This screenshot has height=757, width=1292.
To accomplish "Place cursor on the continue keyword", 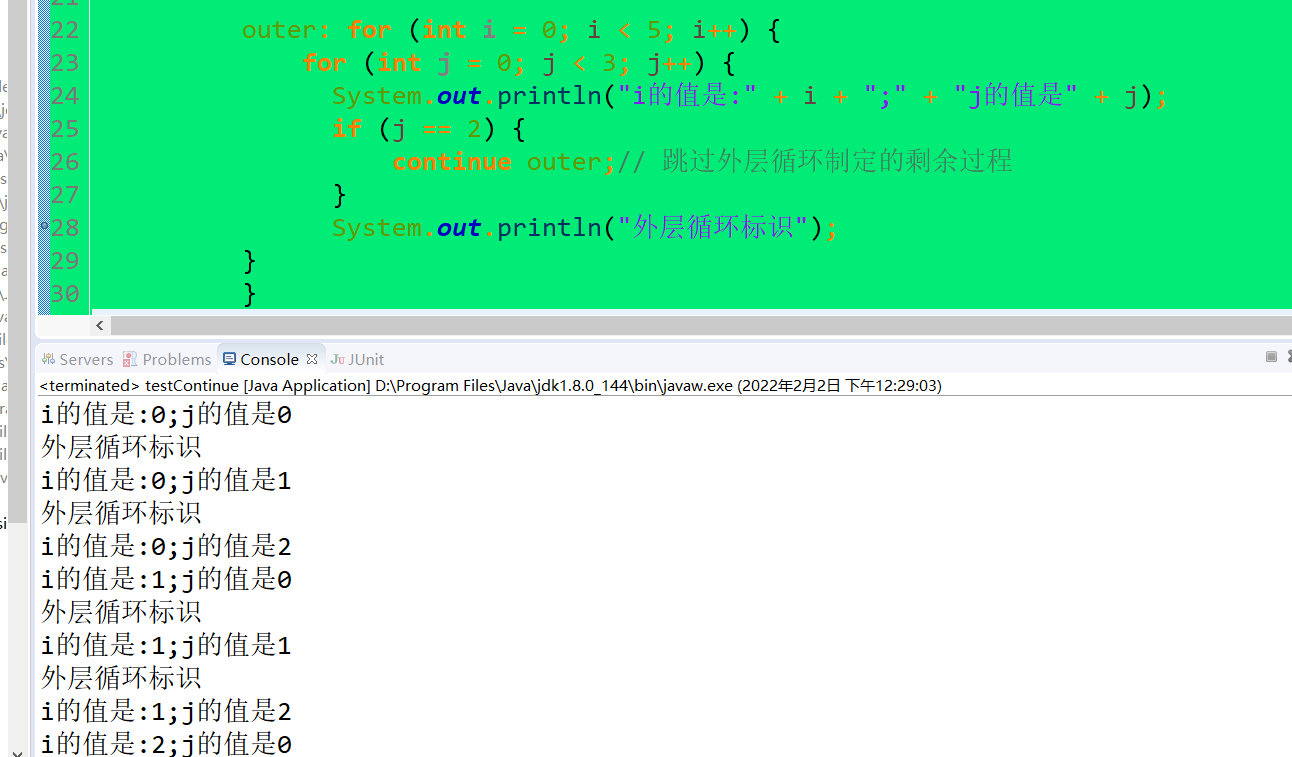I will click(x=452, y=161).
